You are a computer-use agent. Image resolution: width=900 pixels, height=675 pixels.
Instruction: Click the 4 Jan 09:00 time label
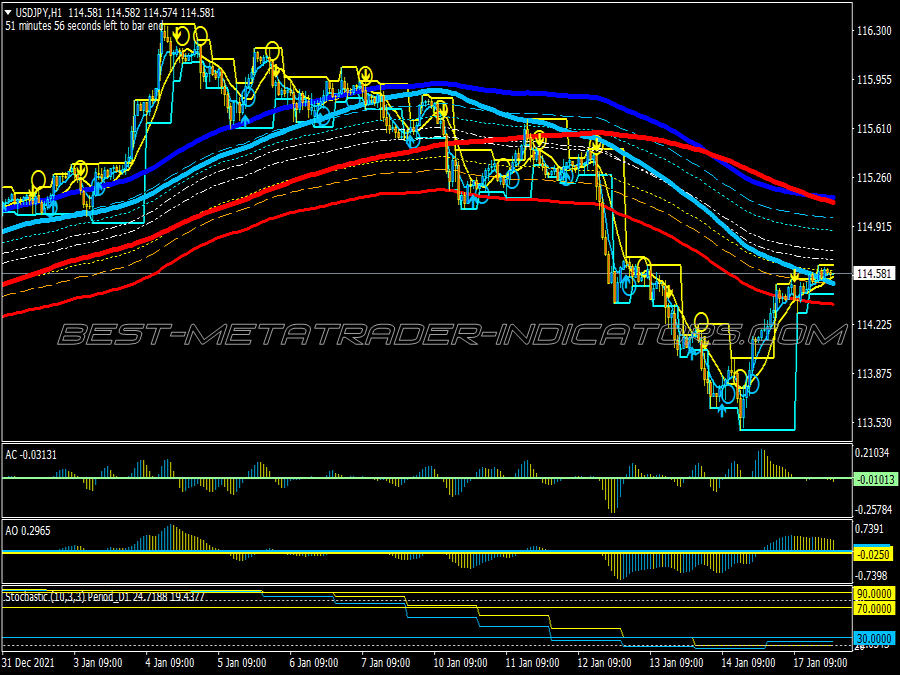coord(170,662)
